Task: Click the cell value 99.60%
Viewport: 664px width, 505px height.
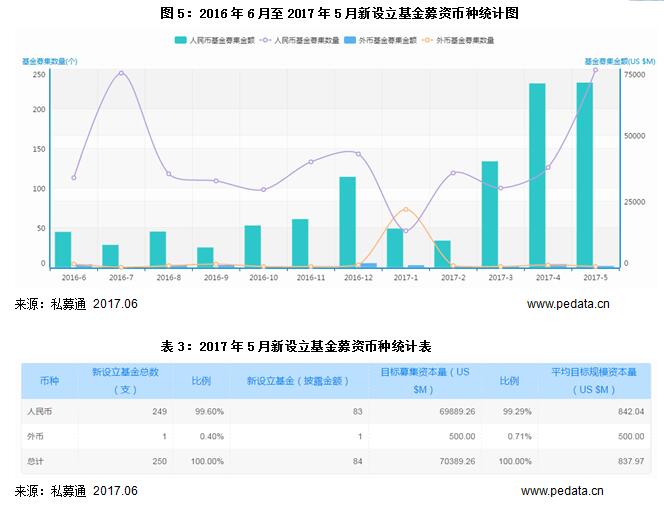Action: pyautogui.click(x=209, y=411)
